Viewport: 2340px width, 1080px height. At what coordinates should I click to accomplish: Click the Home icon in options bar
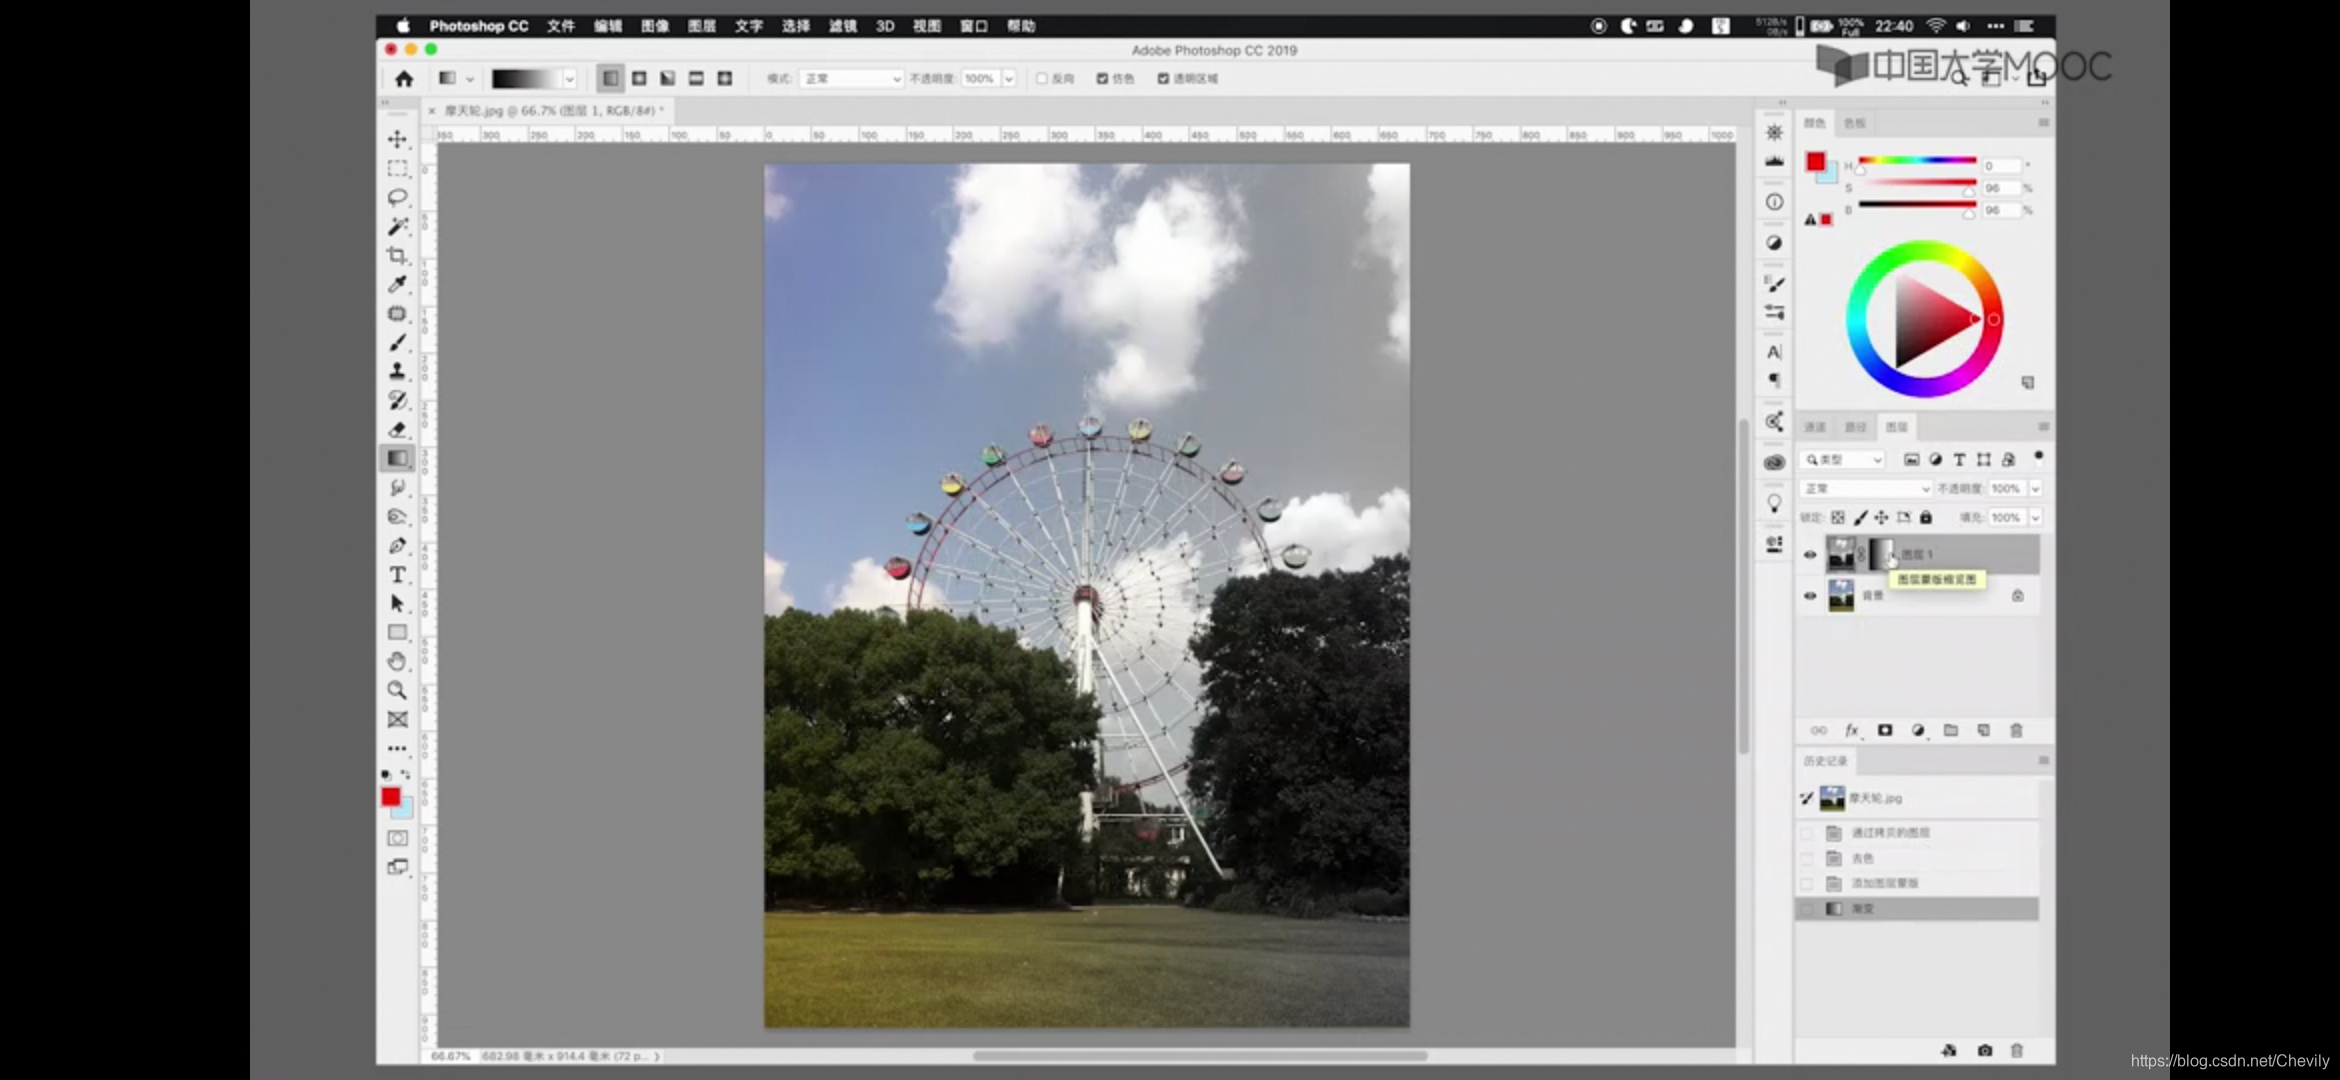pyautogui.click(x=404, y=78)
